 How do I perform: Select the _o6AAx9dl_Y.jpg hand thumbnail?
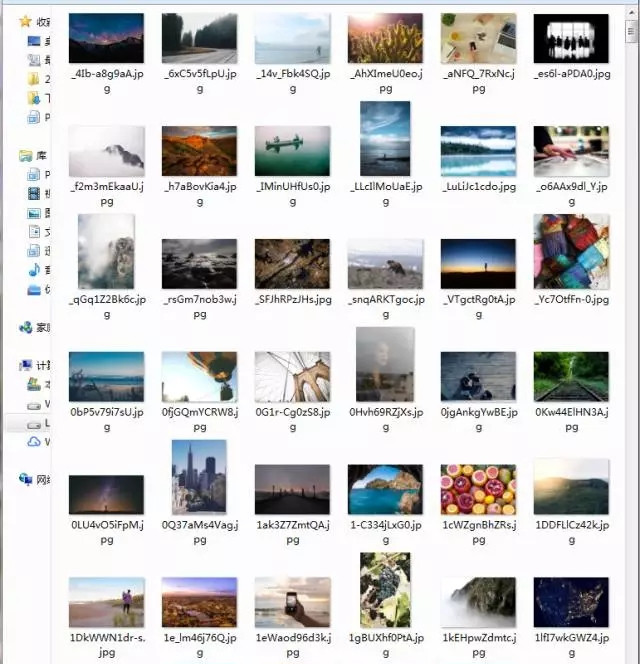571,151
